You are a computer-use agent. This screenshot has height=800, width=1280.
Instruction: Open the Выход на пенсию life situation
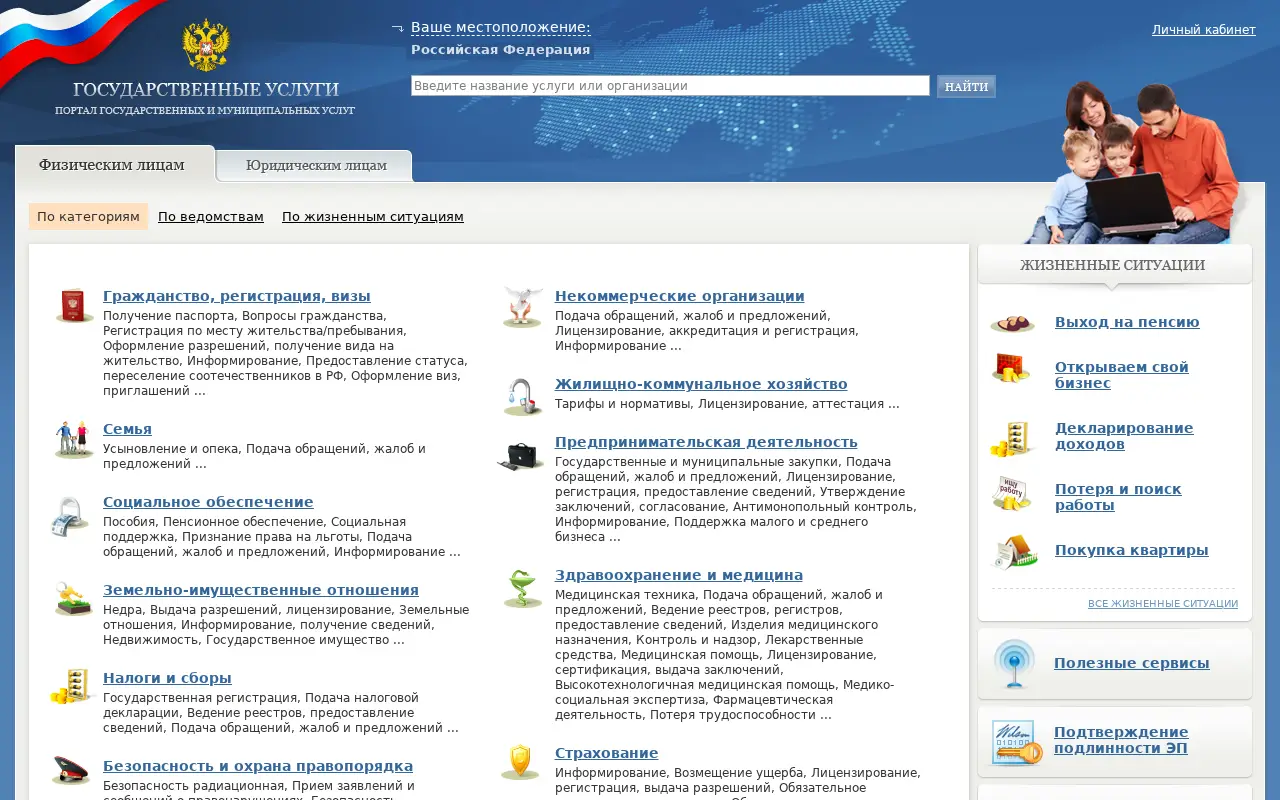(1127, 322)
